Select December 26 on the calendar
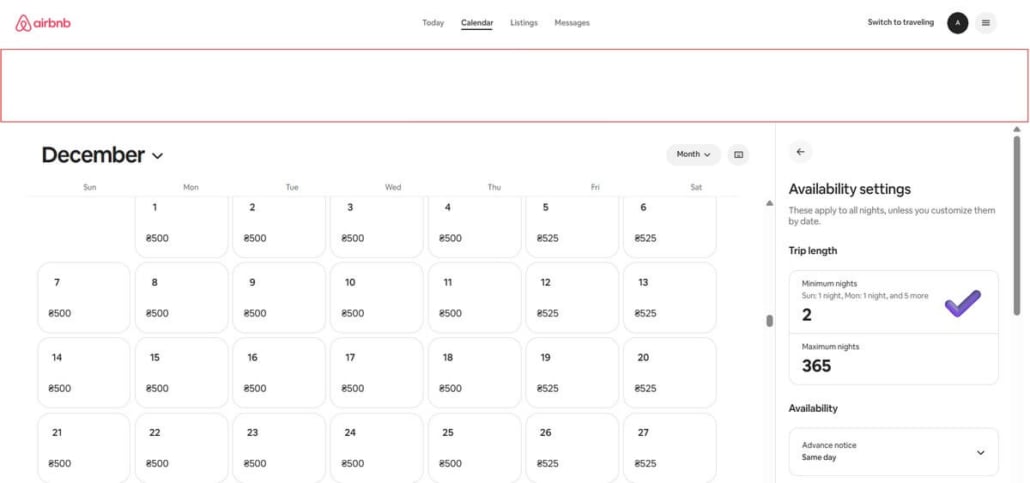The width and height of the screenshot is (1030, 483). (572, 448)
